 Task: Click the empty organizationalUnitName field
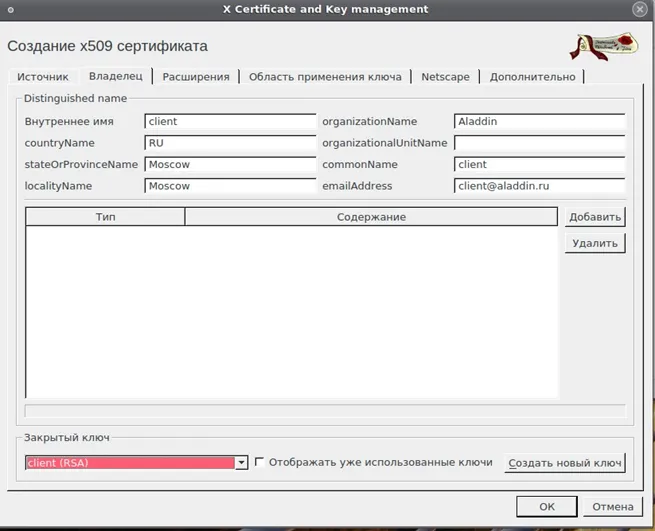539,143
